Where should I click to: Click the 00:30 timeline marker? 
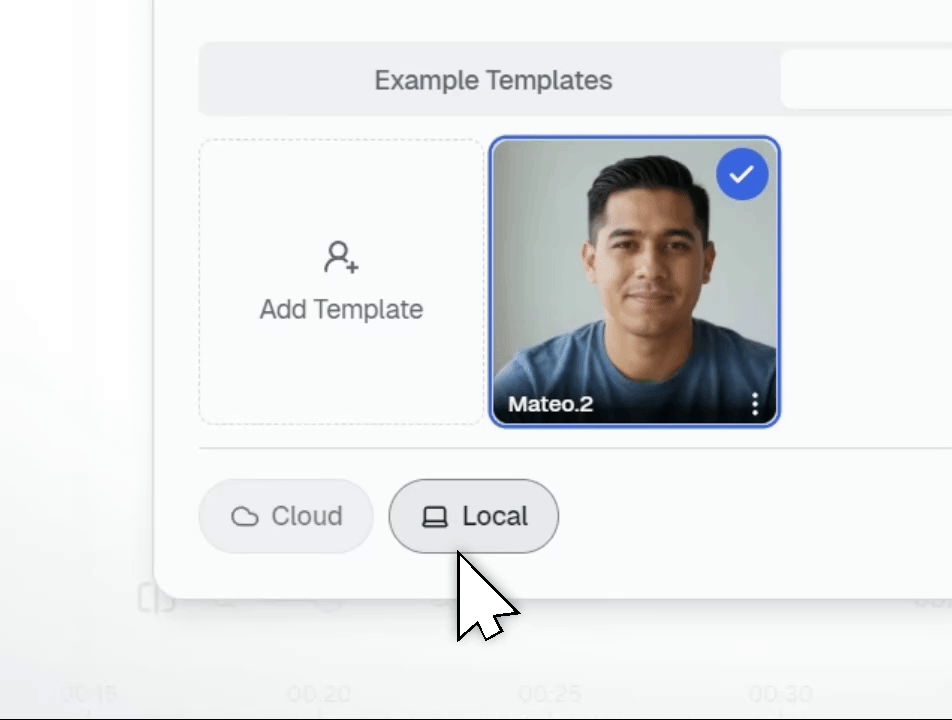(x=780, y=694)
